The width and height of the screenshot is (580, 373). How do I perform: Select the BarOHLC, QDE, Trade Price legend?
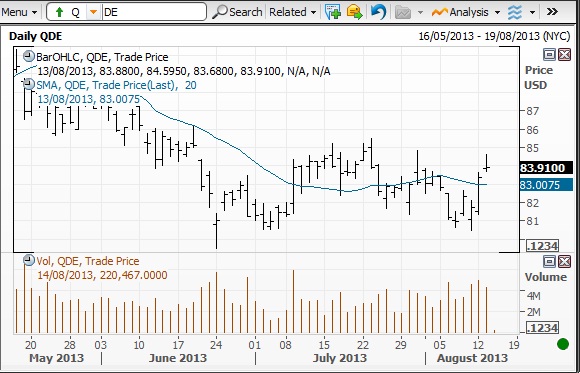[102, 57]
